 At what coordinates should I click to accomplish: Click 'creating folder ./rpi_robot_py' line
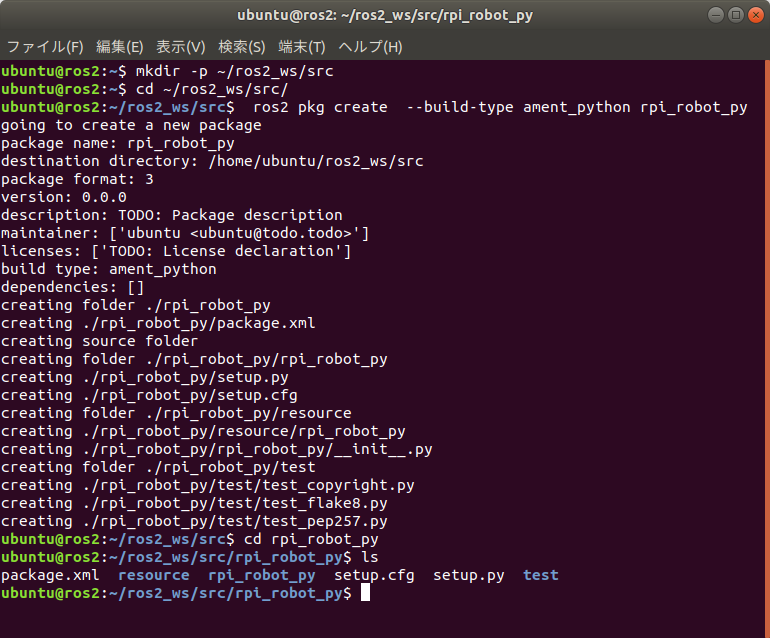[x=136, y=305]
